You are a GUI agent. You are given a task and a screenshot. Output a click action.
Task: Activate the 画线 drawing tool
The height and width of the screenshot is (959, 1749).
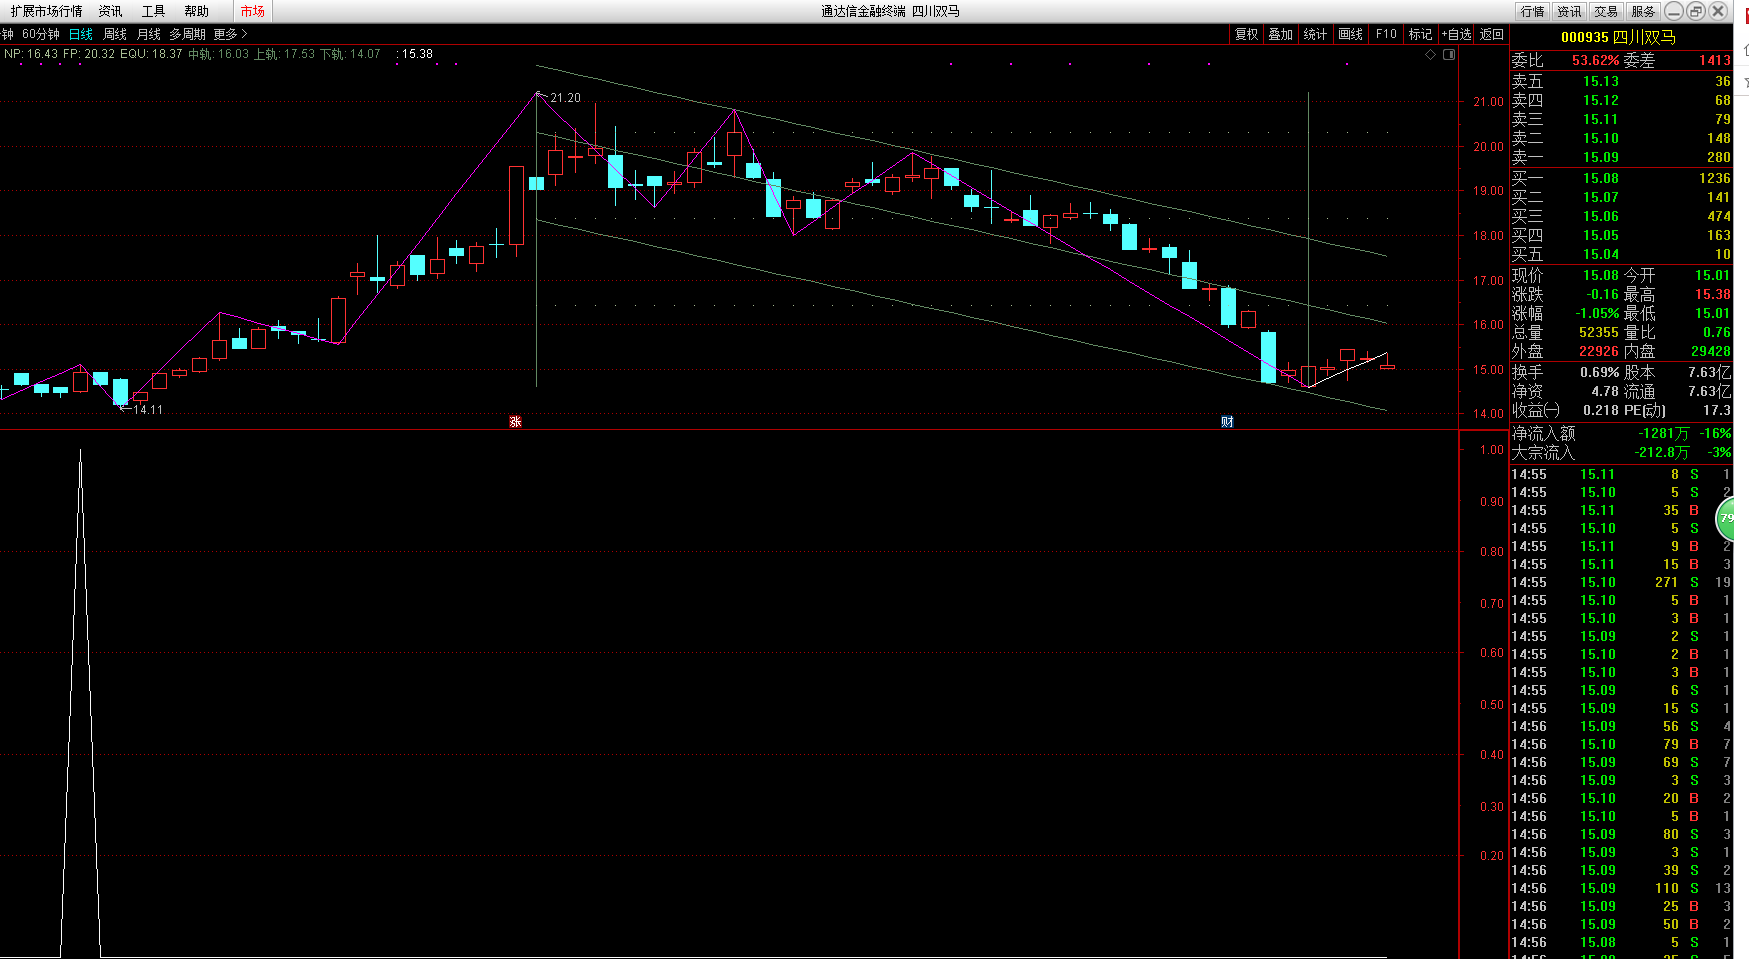coord(1350,34)
